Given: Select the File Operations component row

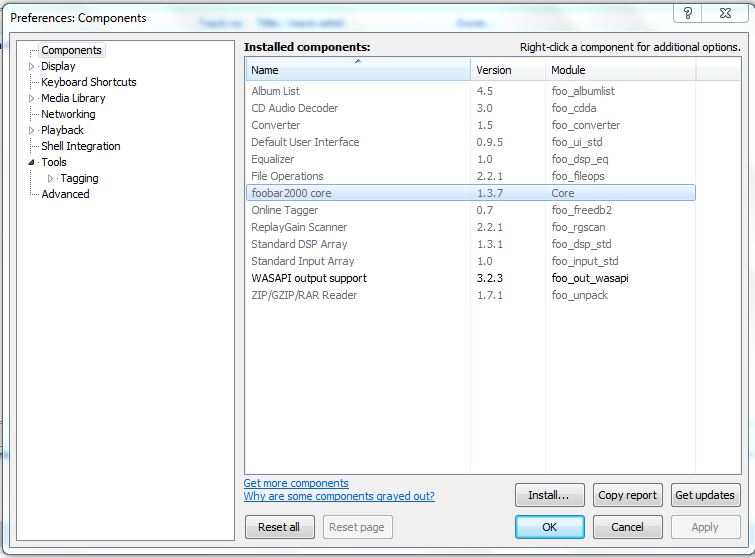Looking at the screenshot, I should point(470,176).
